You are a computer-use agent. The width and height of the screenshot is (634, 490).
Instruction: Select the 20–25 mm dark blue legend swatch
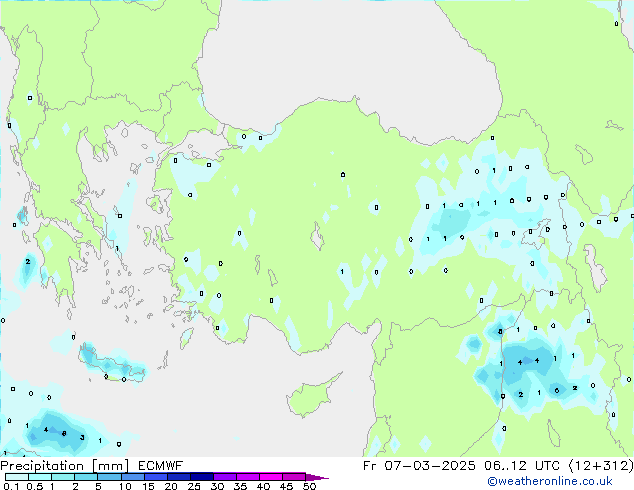pyautogui.click(x=178, y=477)
